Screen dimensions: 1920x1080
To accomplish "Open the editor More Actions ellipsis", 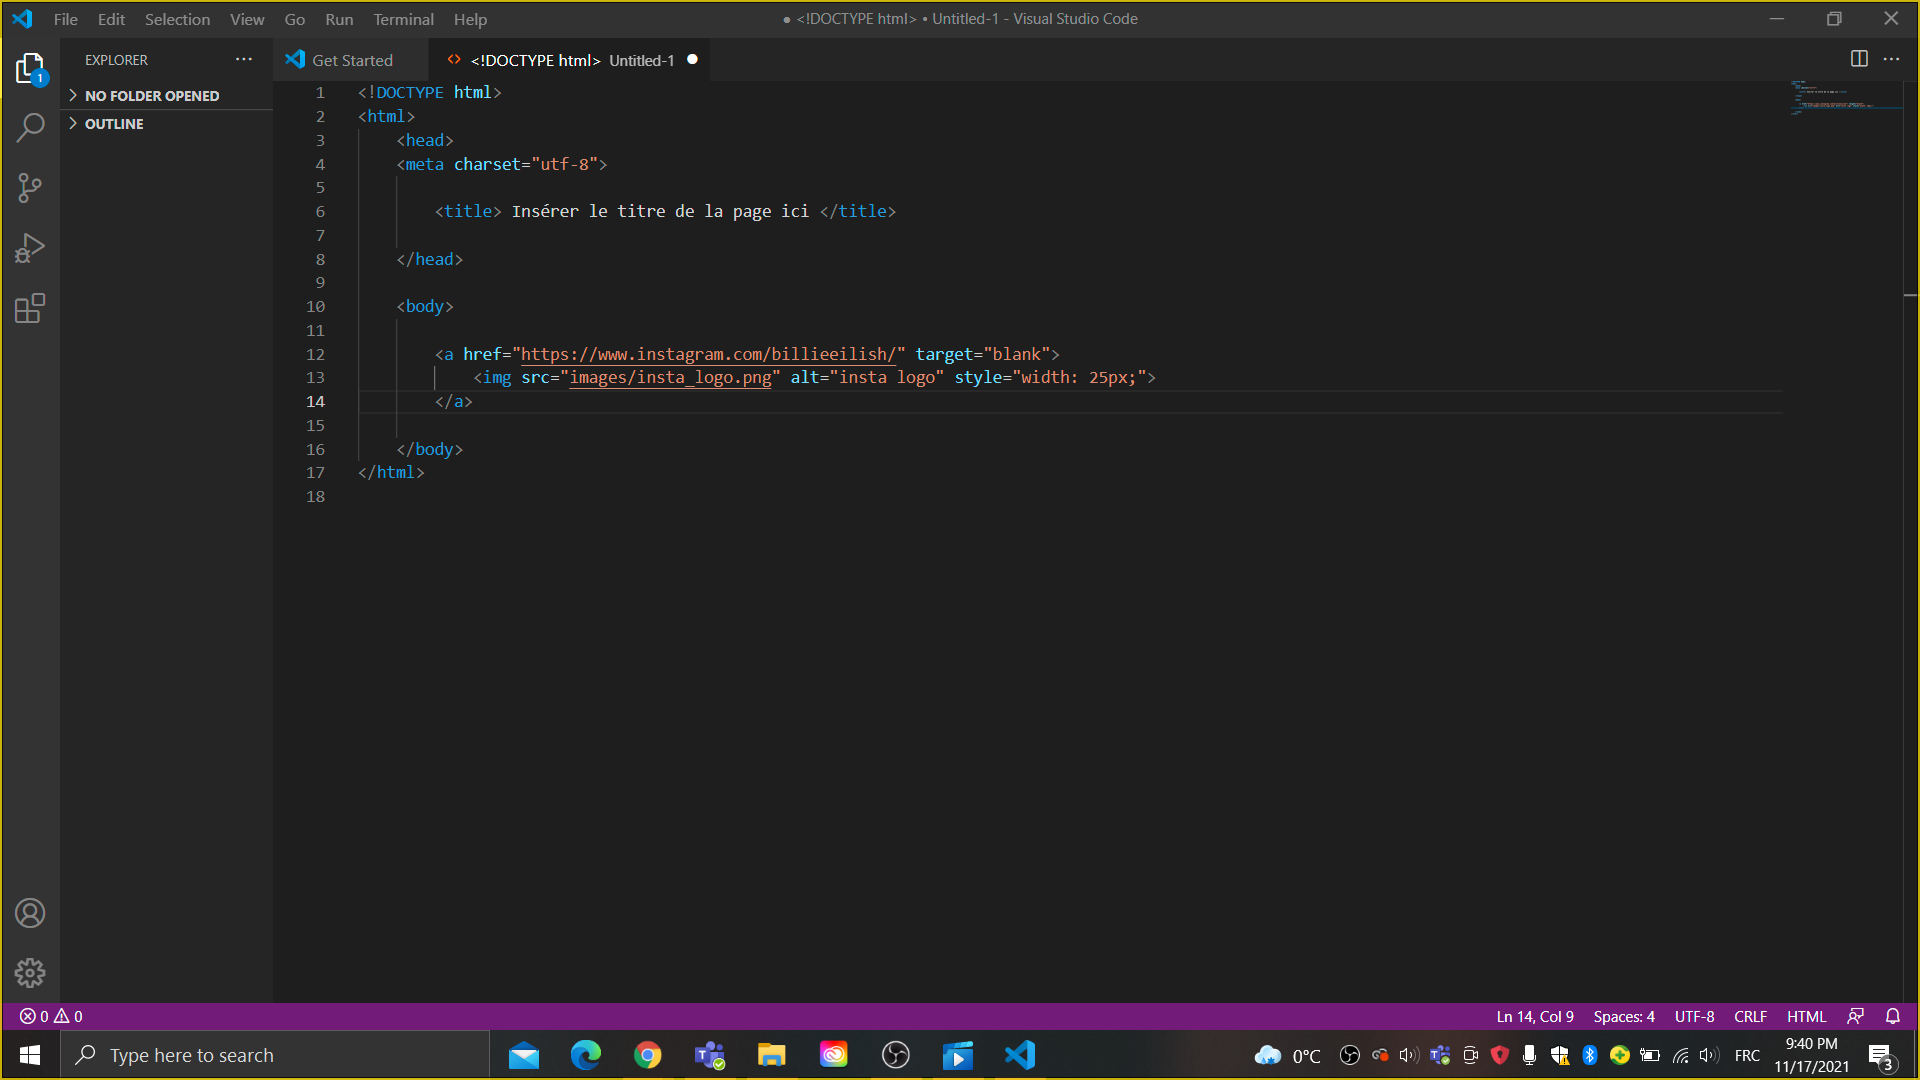I will [x=1892, y=59].
